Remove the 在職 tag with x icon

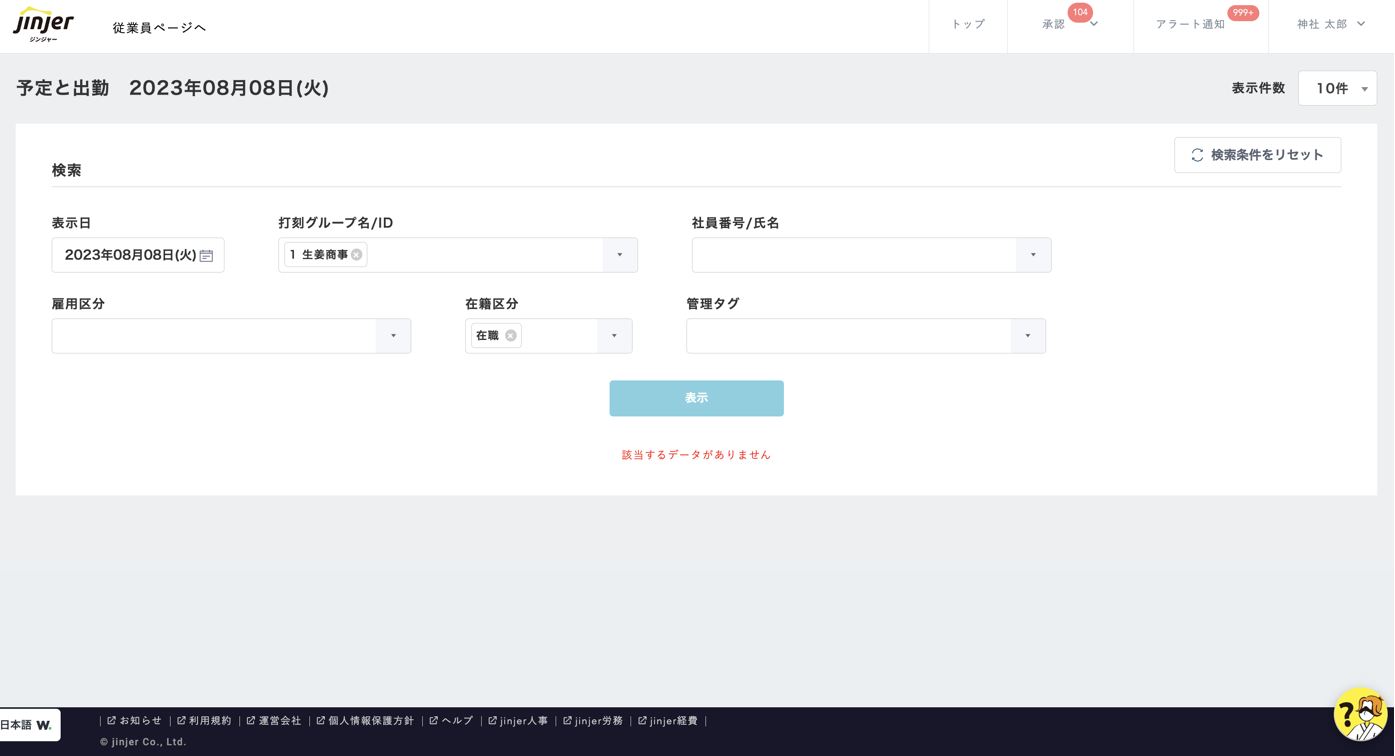point(510,336)
